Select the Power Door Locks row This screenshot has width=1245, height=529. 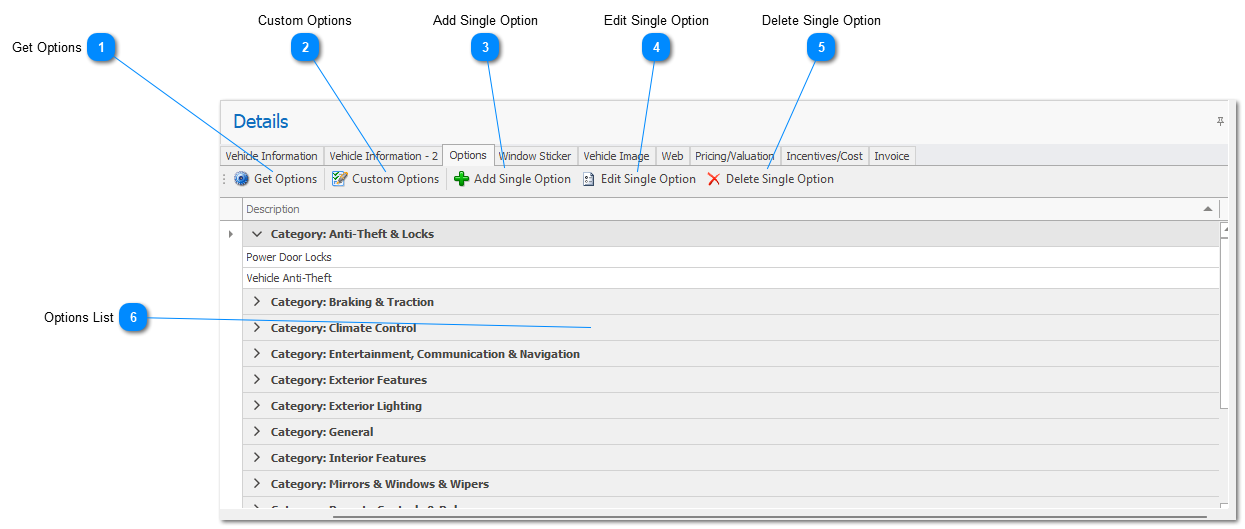click(x=731, y=257)
